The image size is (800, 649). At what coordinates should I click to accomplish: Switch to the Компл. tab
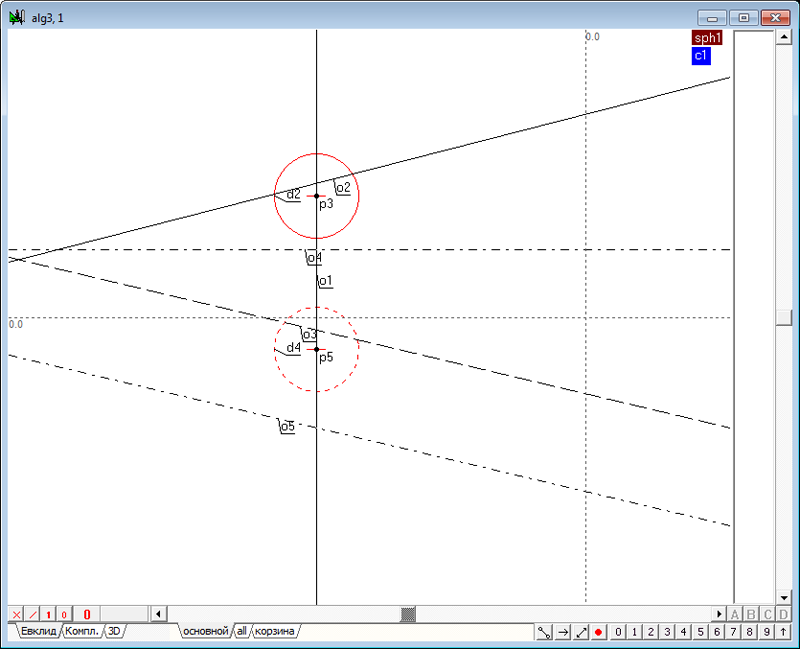pos(82,631)
